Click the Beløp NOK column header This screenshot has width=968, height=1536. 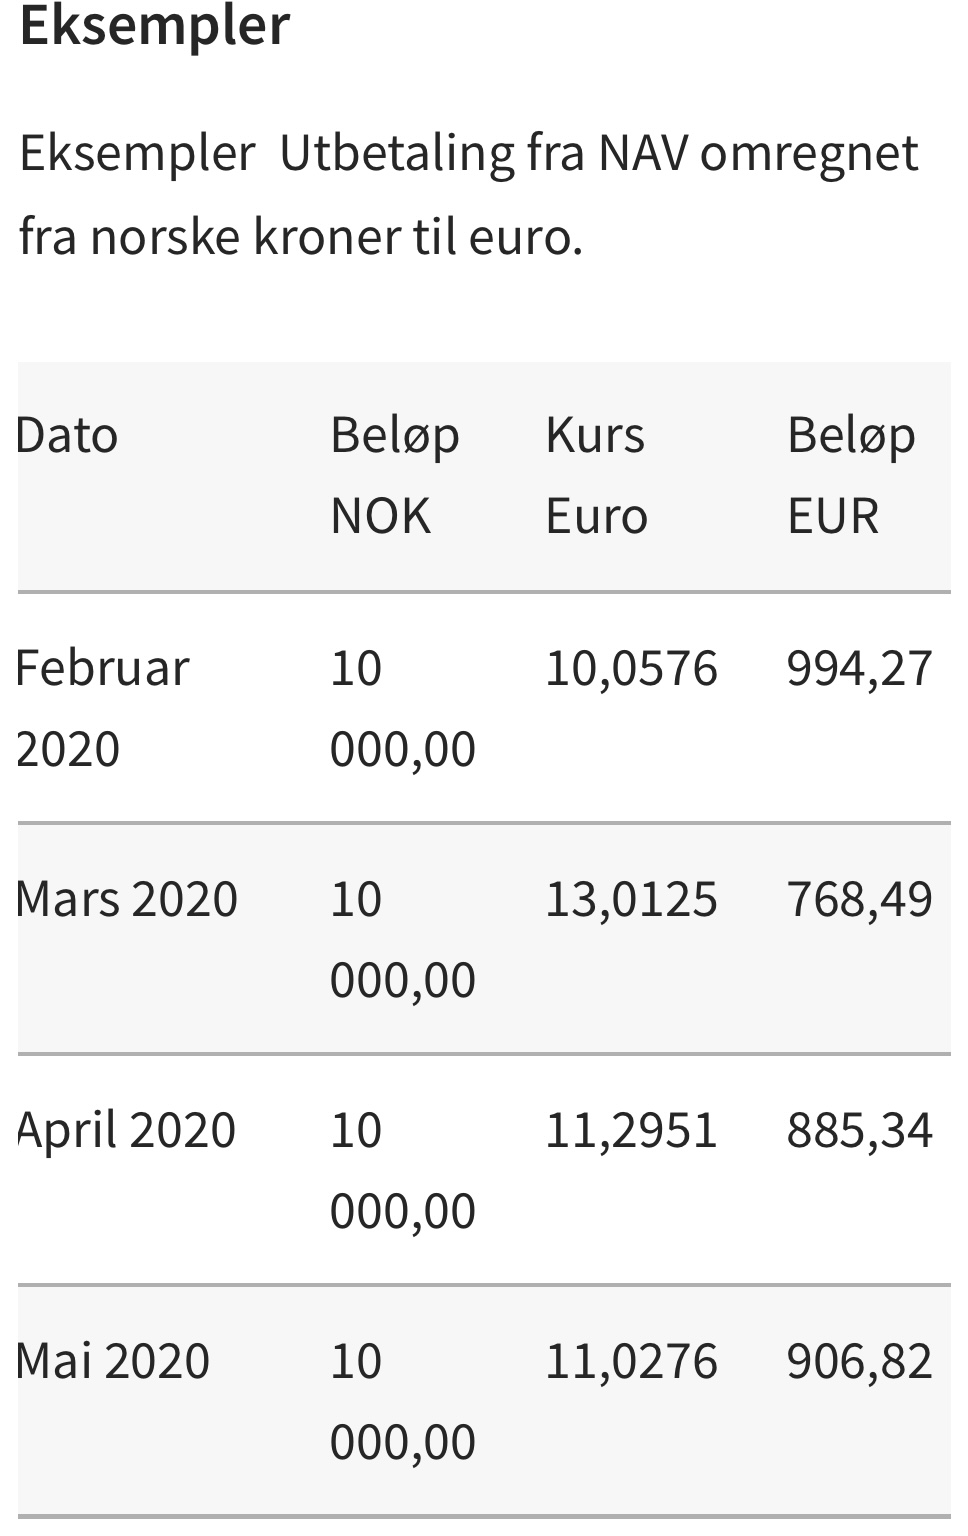coord(395,476)
